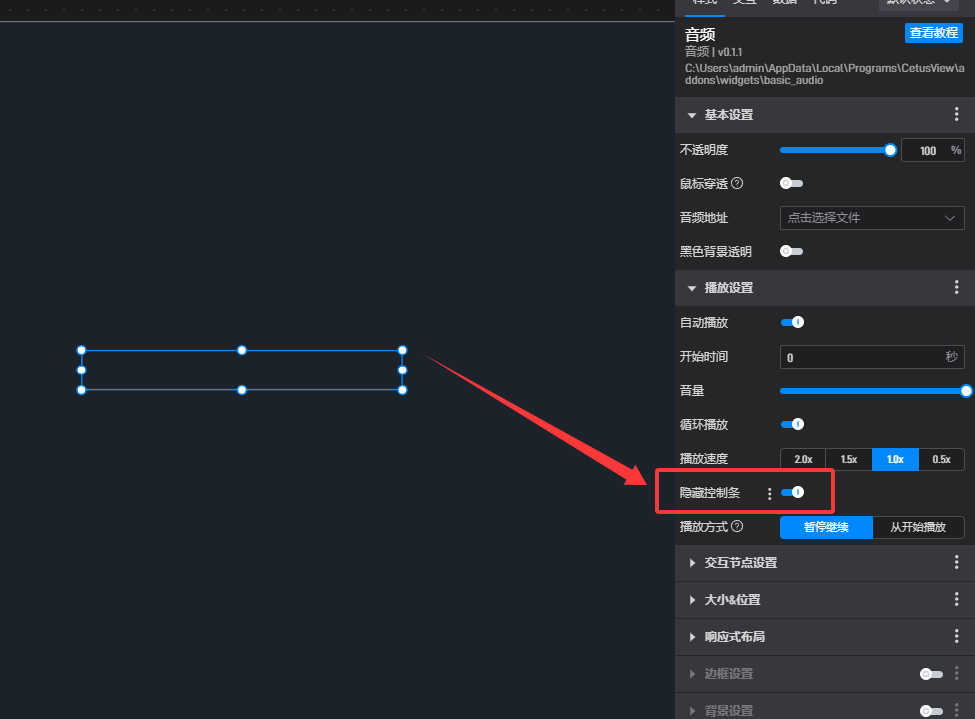Viewport: 975px width, 719px height.
Task: Open the 播放设置 section's three-dot menu
Action: tap(956, 287)
